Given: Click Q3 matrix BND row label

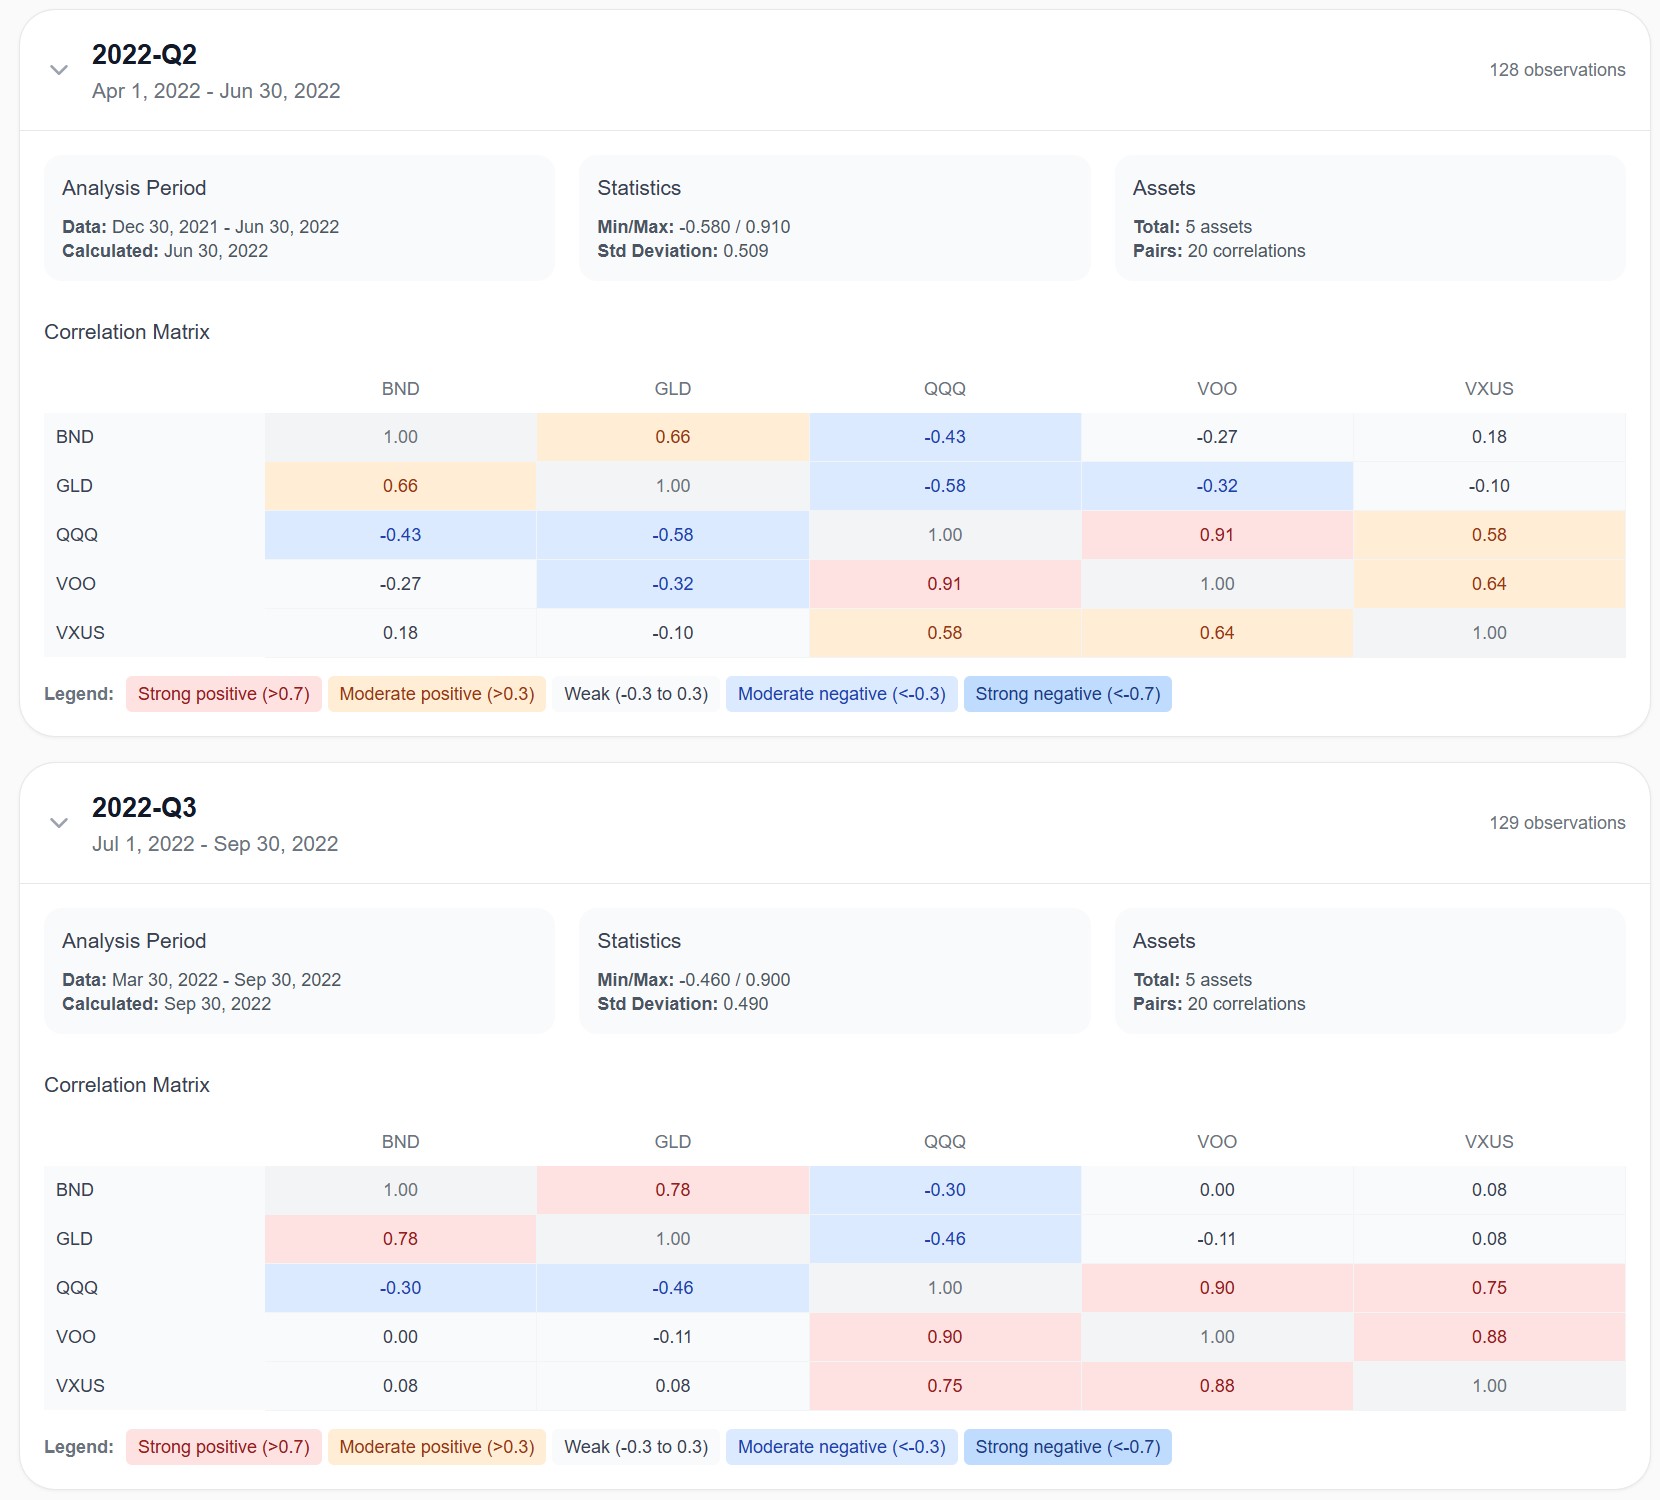Looking at the screenshot, I should point(75,1190).
